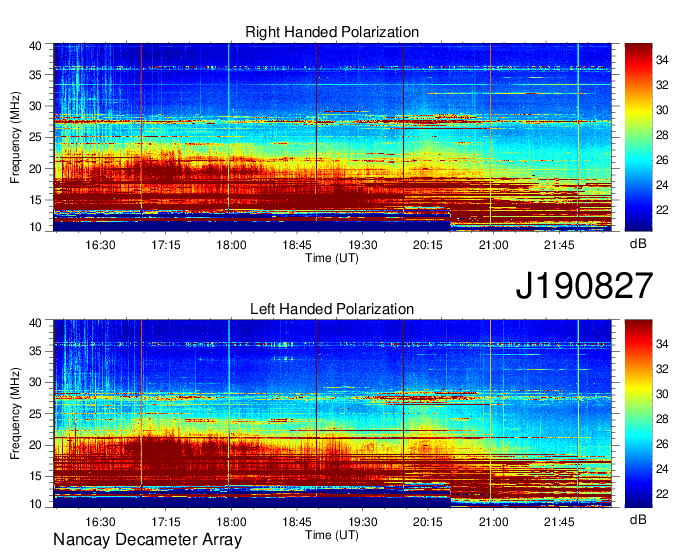Click the 35 MHz tick on the Right Handed plot

tap(35, 75)
